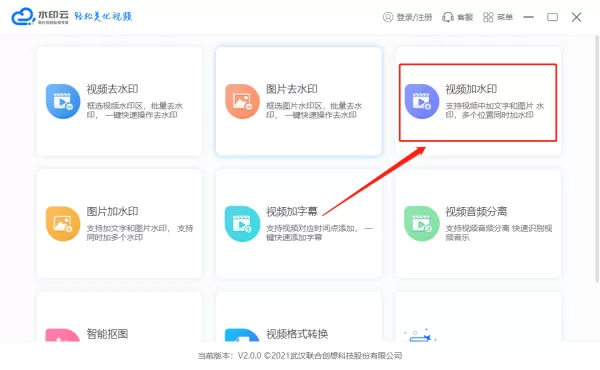Screen dimensions: 600x370
Task: Open the 菜单 menu
Action: [x=505, y=17]
